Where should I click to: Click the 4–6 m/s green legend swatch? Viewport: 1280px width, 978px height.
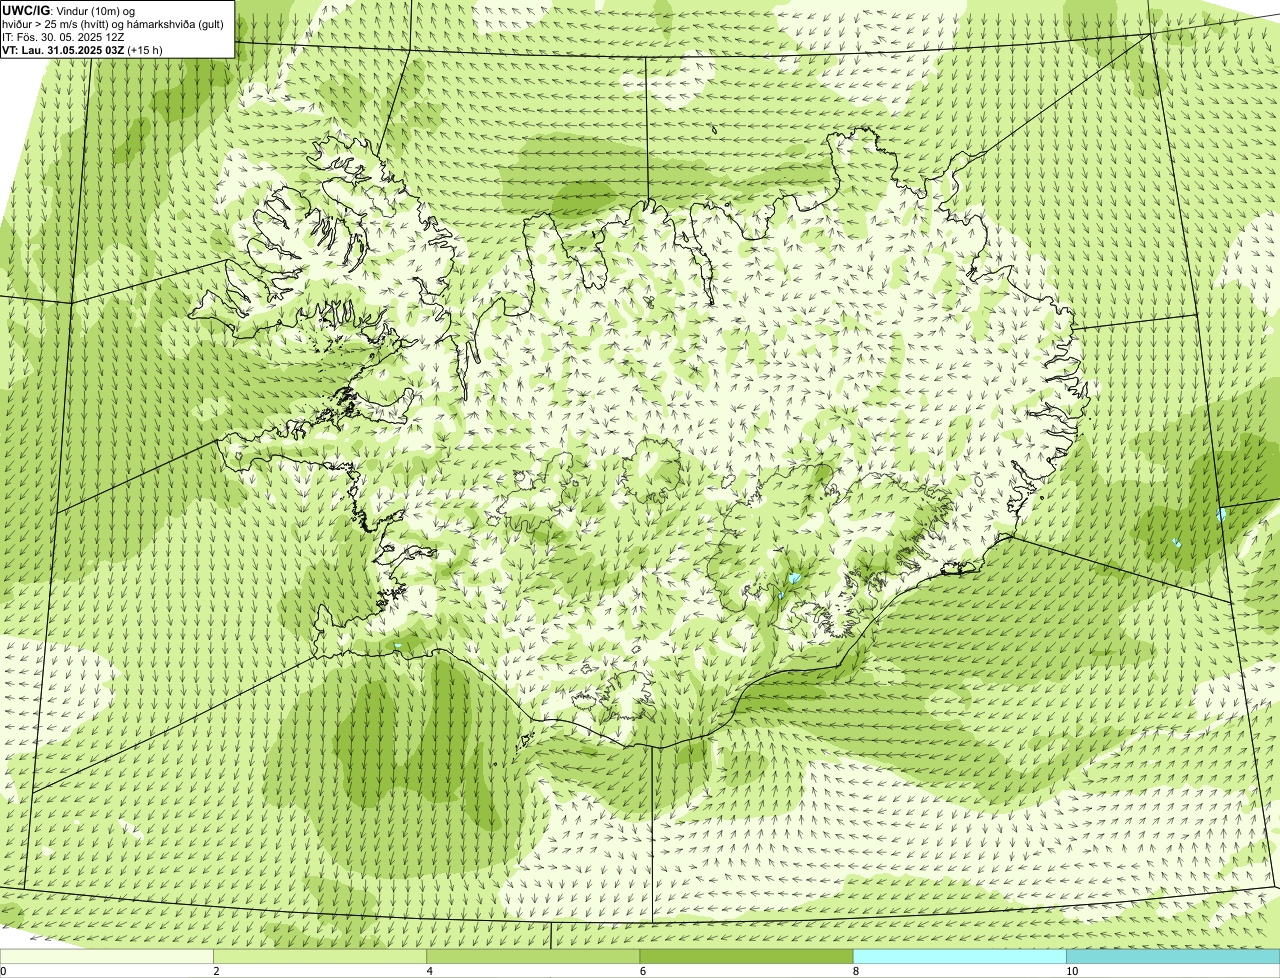(533, 957)
